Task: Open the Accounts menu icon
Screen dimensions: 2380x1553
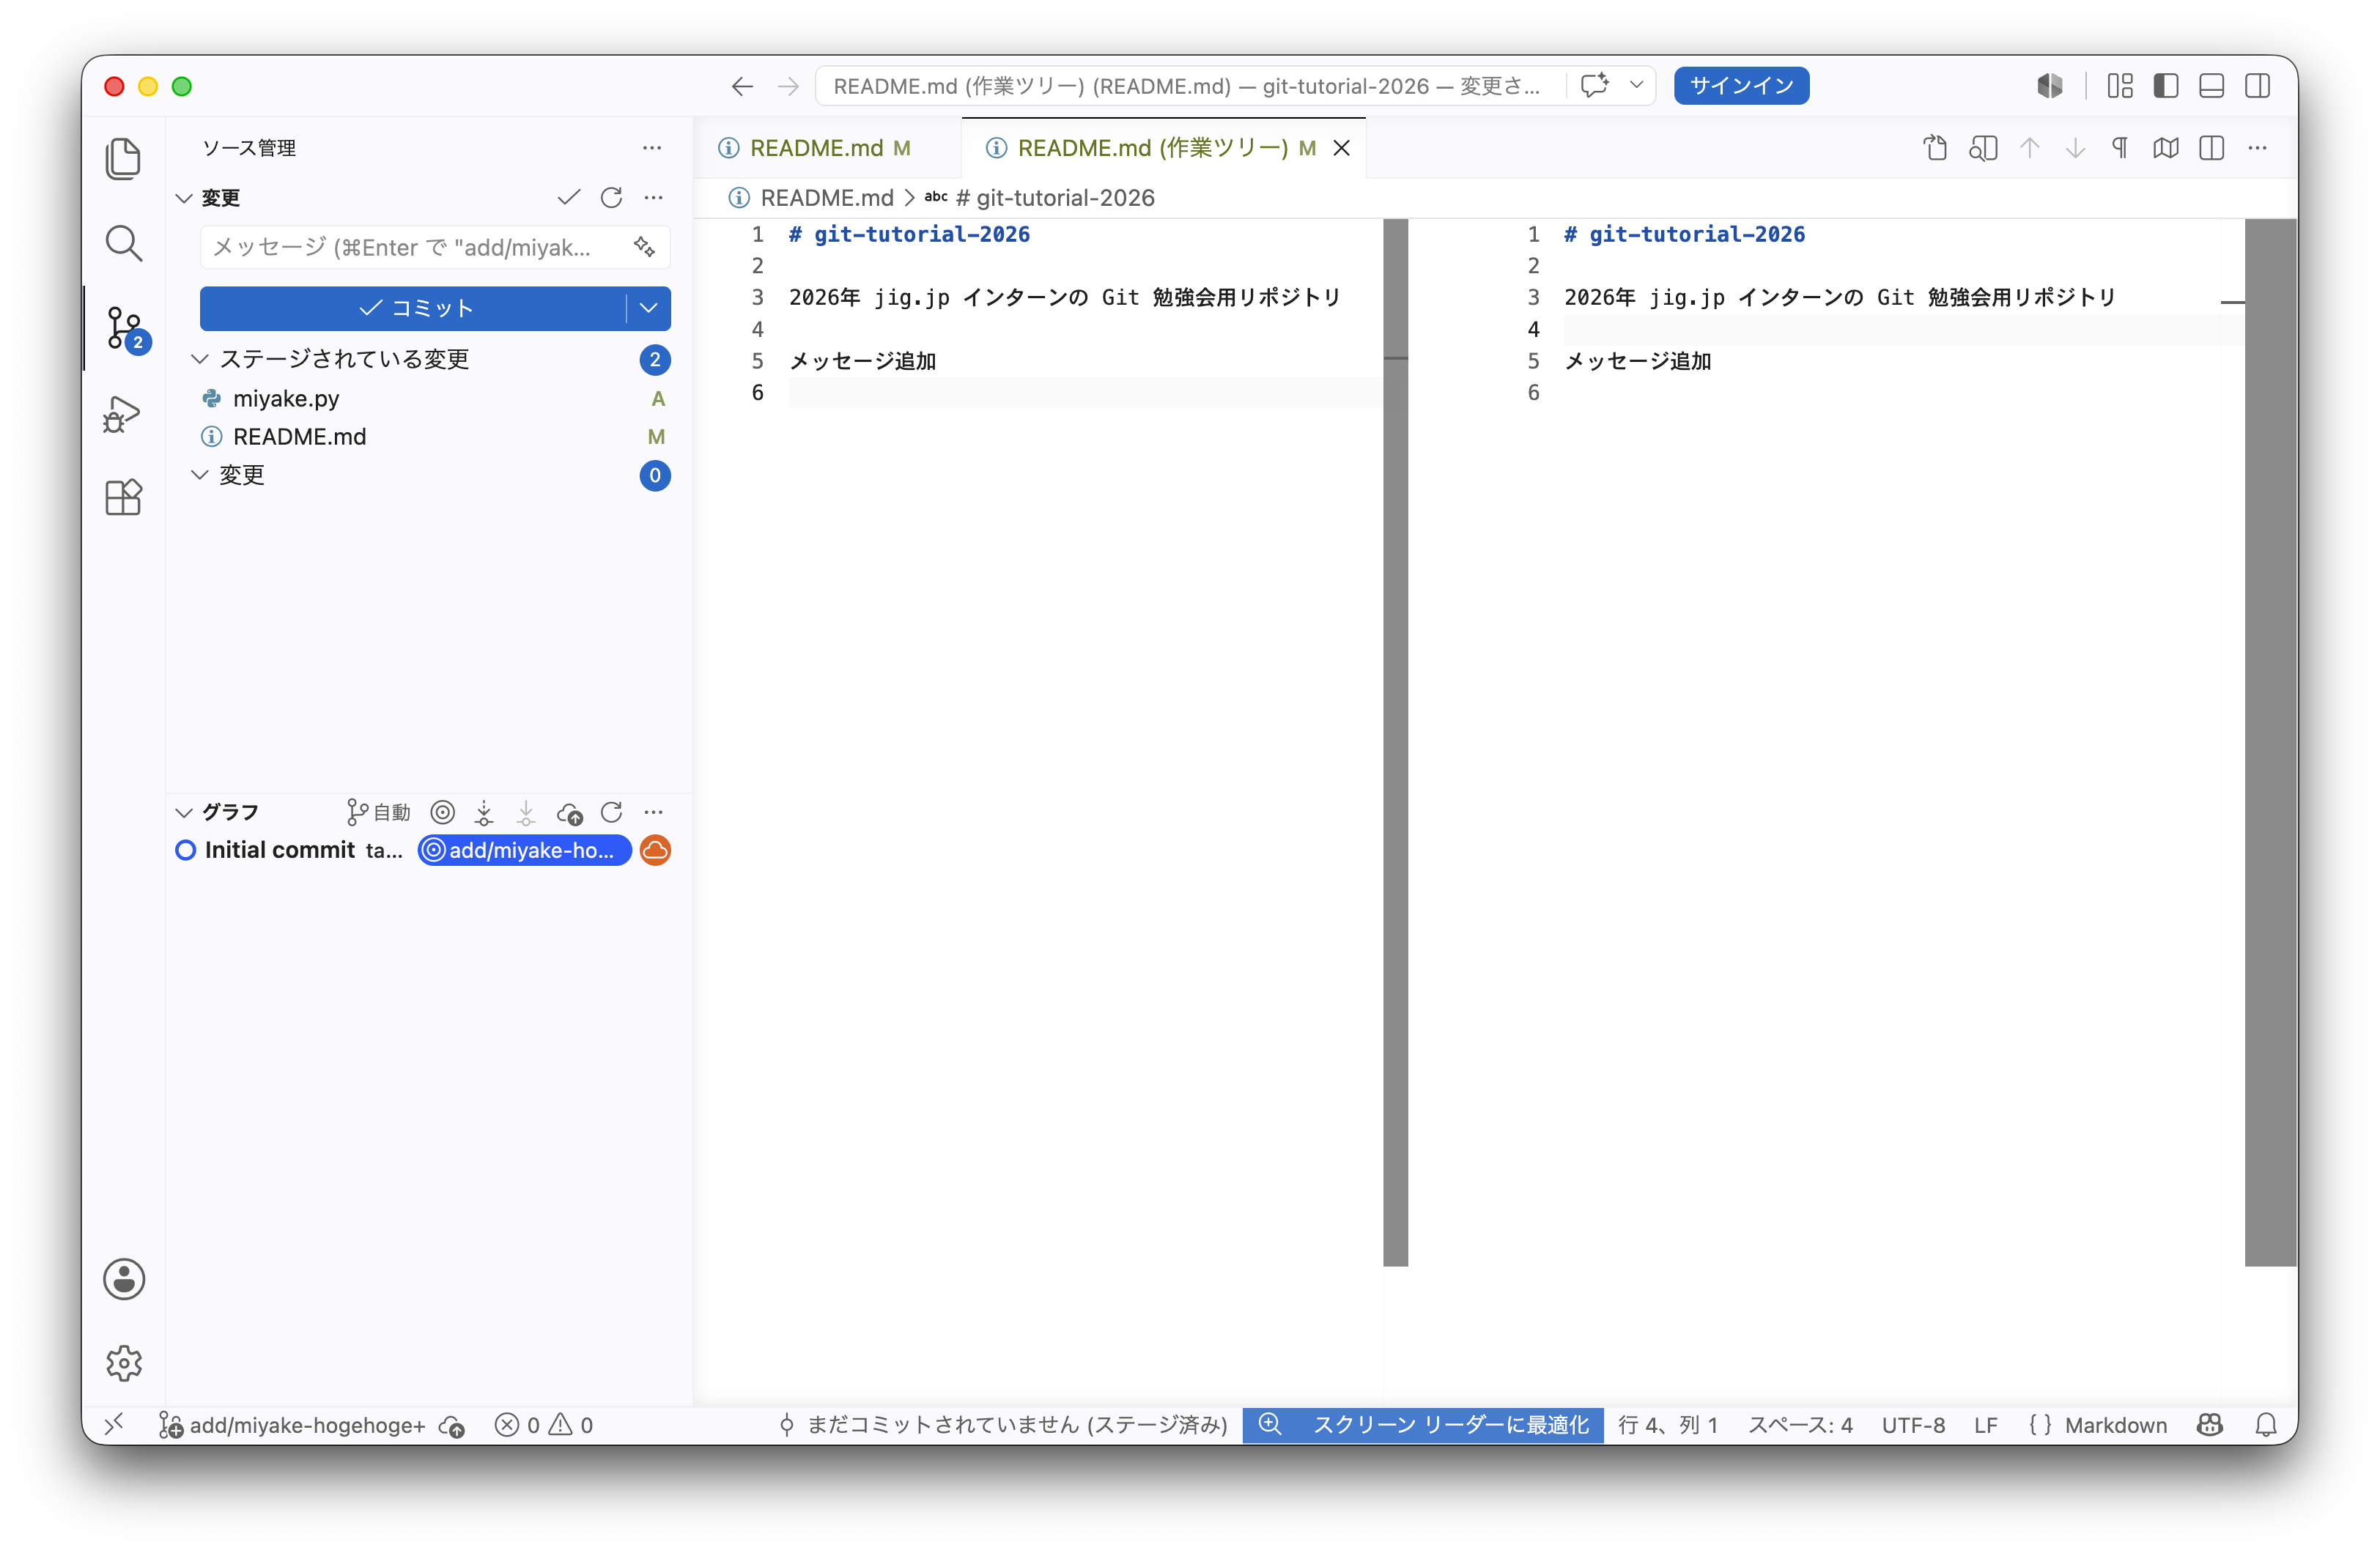Action: pyautogui.click(x=124, y=1279)
